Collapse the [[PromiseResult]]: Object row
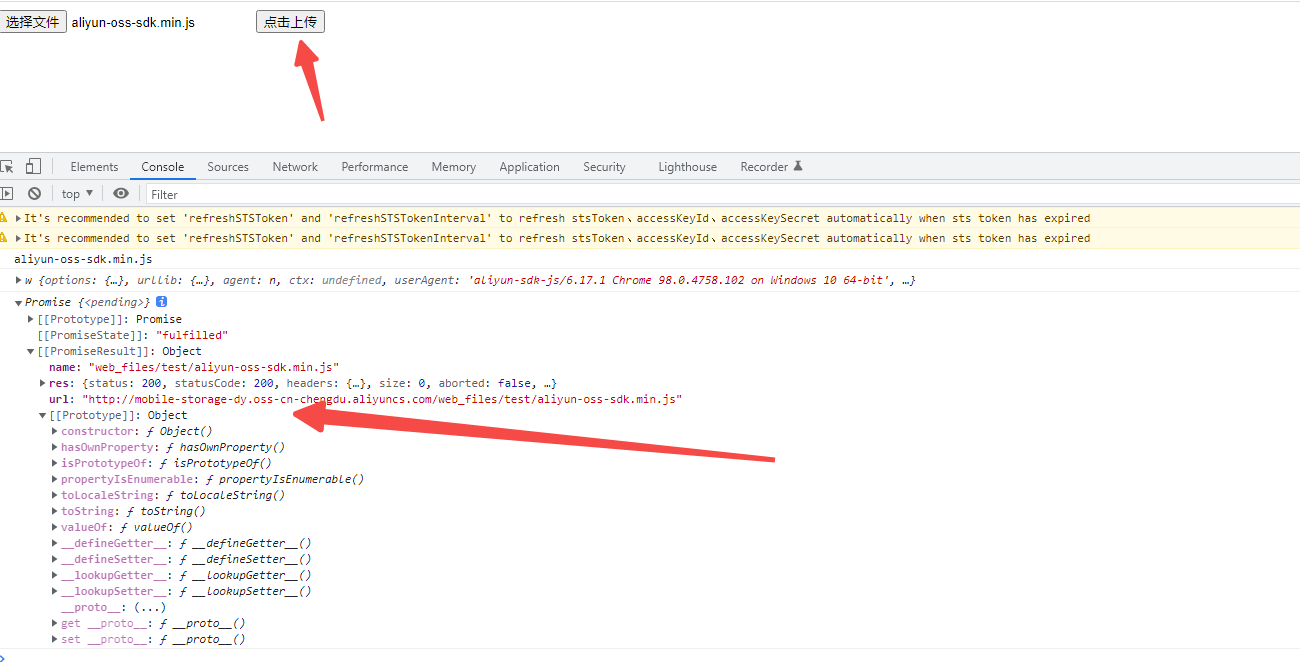 [x=30, y=351]
